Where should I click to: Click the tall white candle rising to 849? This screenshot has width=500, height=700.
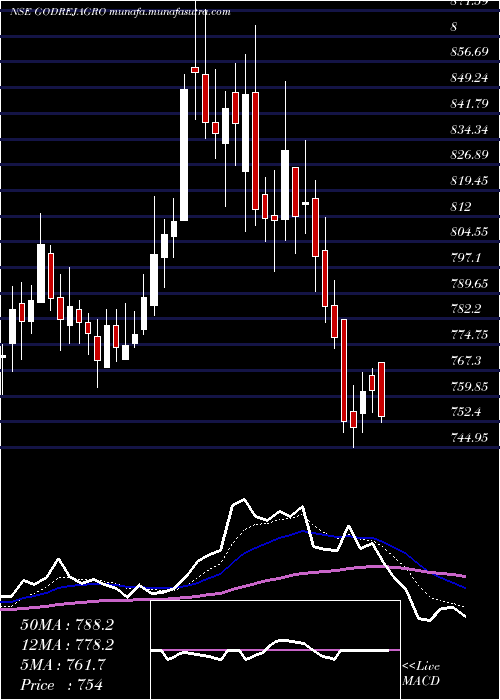184,154
